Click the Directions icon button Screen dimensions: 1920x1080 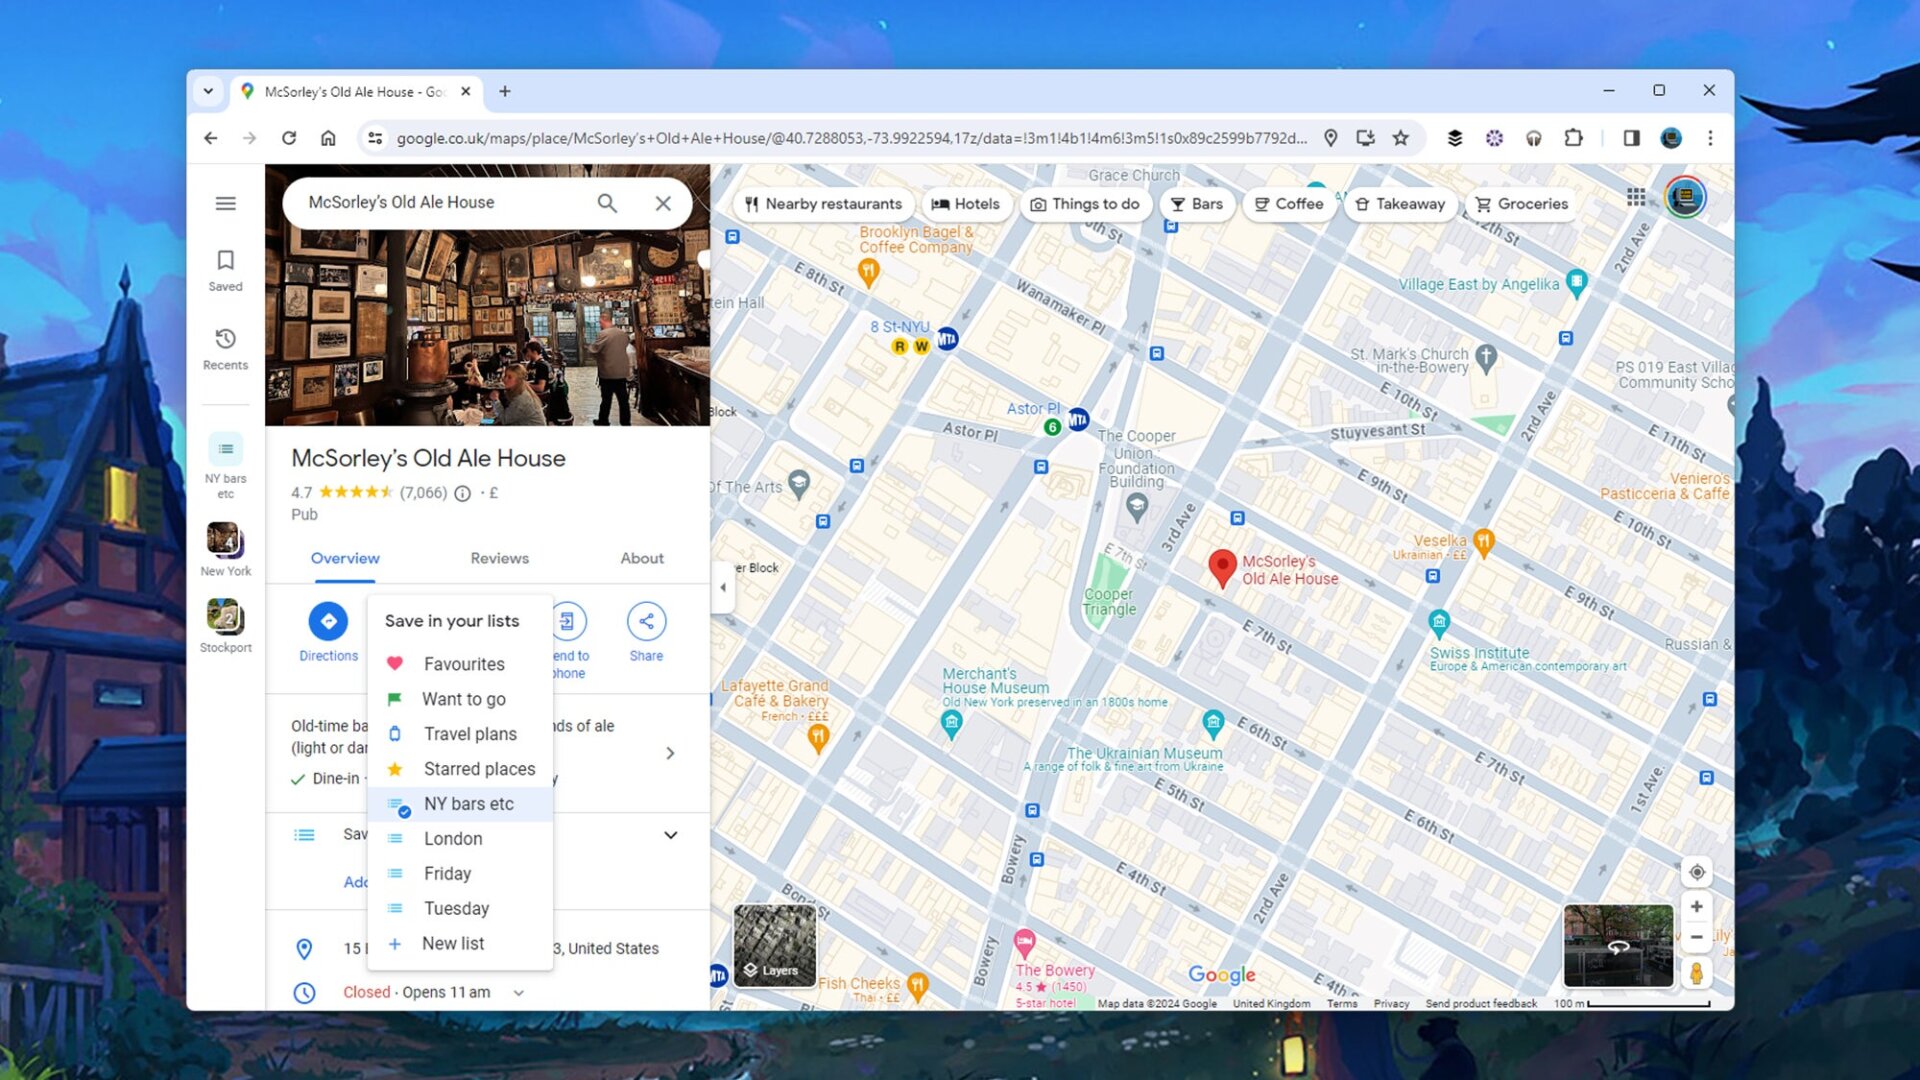(328, 621)
